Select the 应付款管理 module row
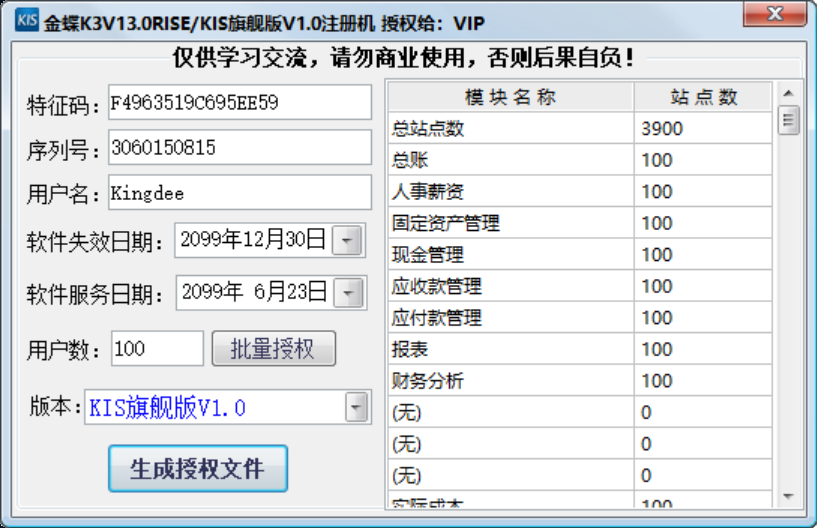 pyautogui.click(x=579, y=317)
